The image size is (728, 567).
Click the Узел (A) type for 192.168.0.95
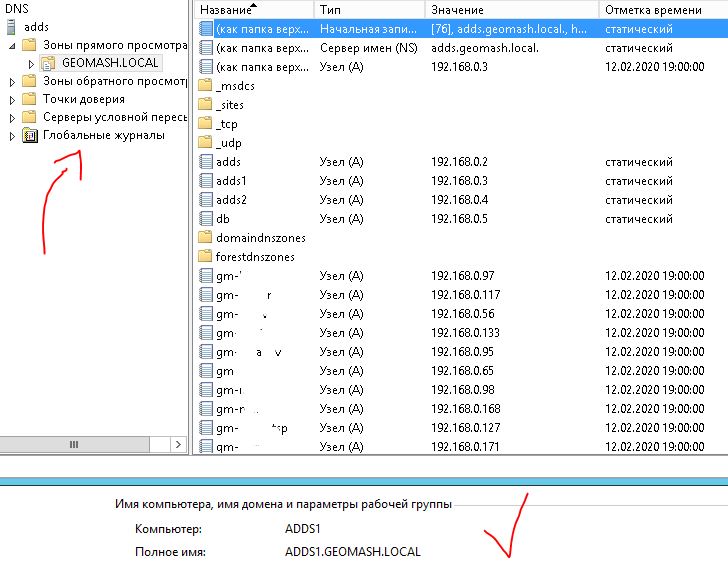[341, 352]
